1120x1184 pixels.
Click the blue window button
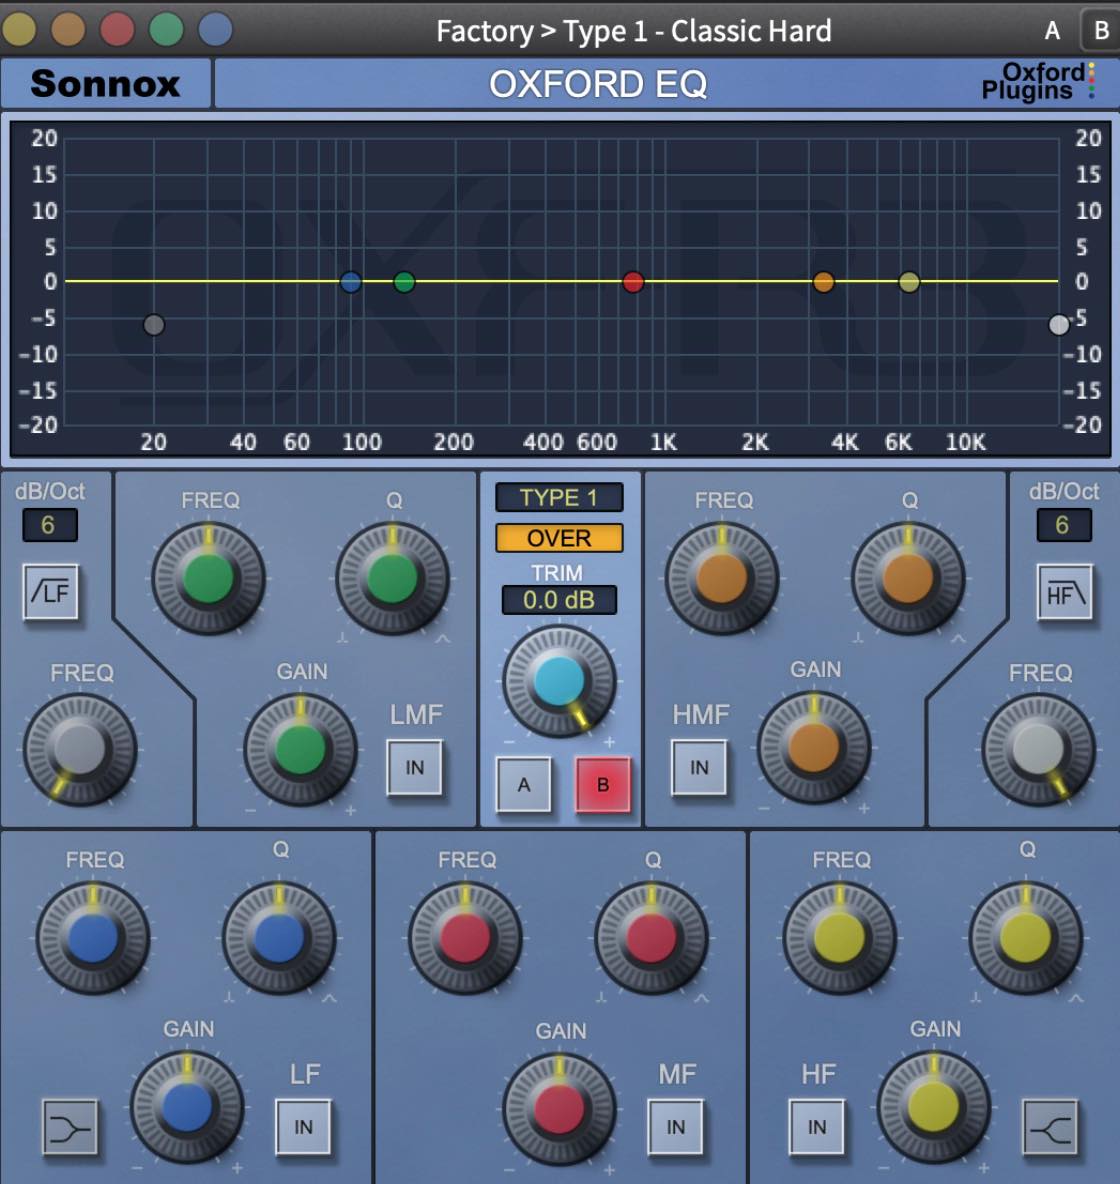215,29
